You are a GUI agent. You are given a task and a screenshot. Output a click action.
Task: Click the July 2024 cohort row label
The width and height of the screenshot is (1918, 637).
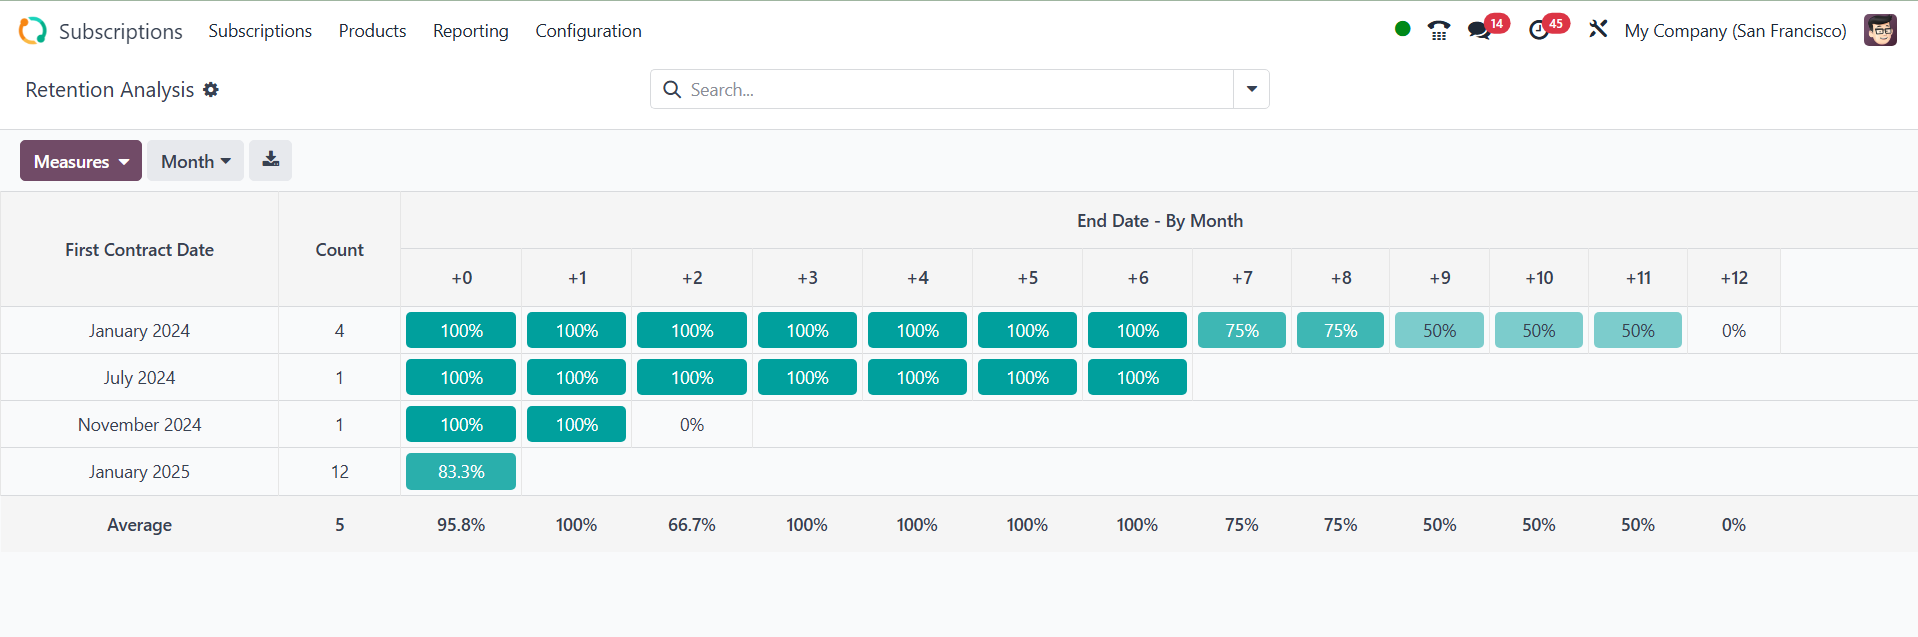click(x=139, y=378)
